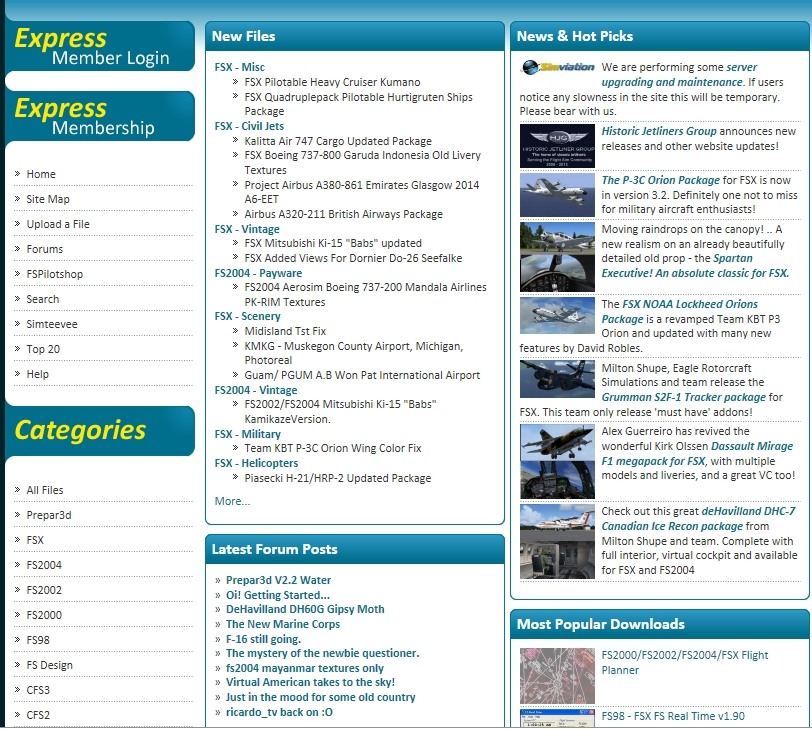
Task: Open forum post DeHavilland DH60G Gipsy Moth
Action: click(305, 609)
